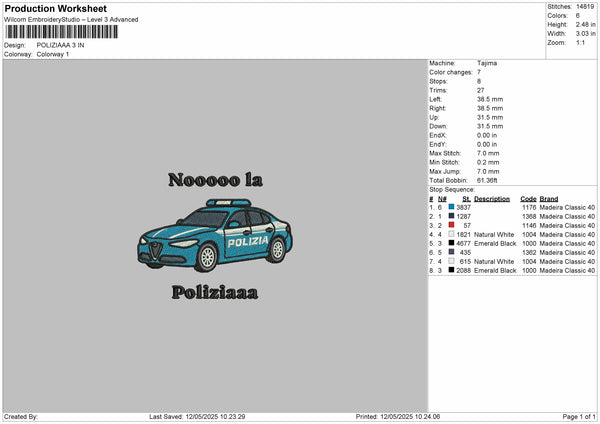Click 'Emerald Black' in the row with 2088 stitches

click(495, 271)
